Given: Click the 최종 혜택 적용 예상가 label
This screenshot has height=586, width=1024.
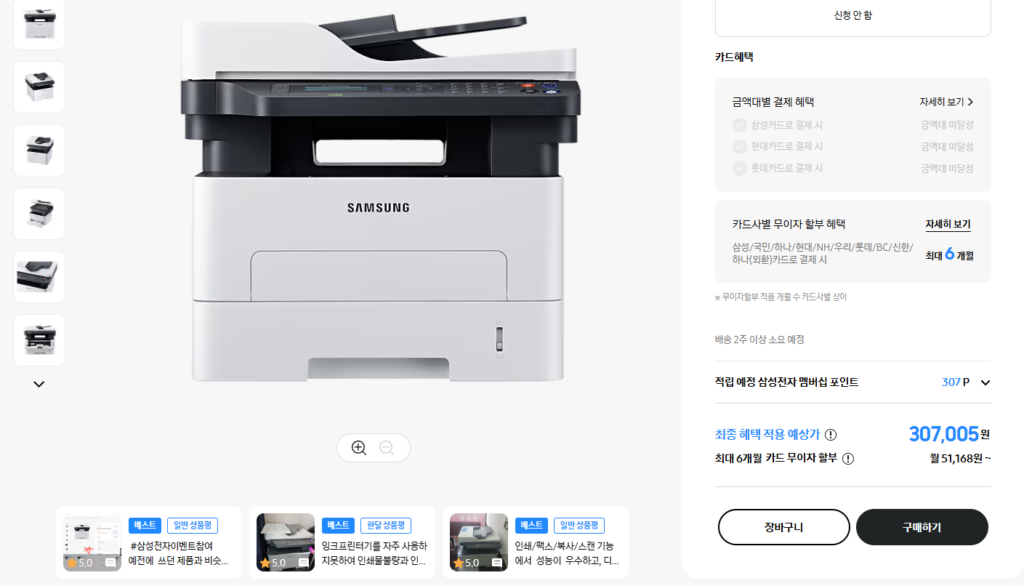Looking at the screenshot, I should (767, 434).
